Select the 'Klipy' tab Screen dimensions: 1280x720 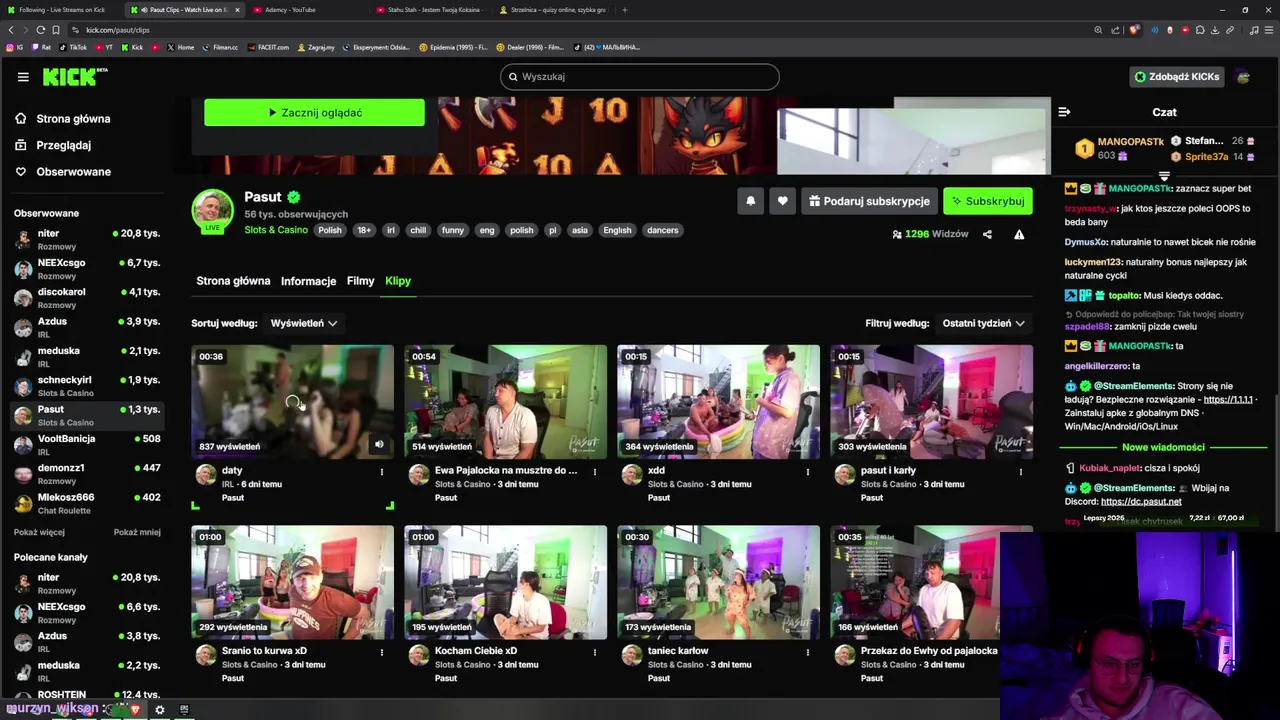398,281
